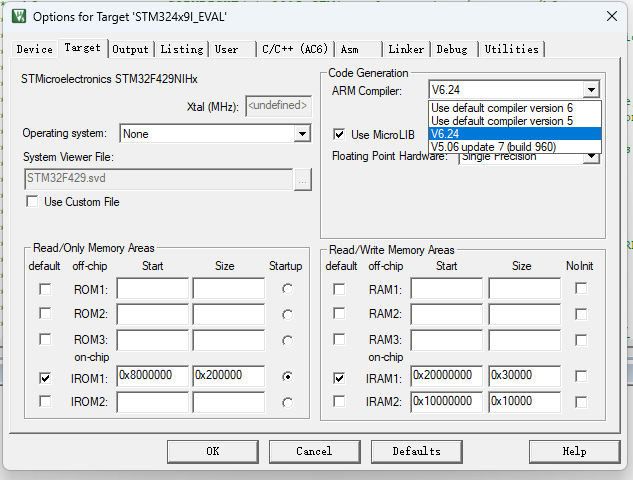
Task: Click the ROM1 Size field
Action: (229, 288)
